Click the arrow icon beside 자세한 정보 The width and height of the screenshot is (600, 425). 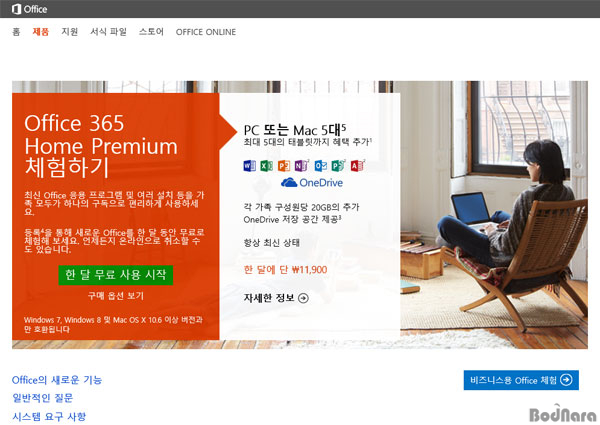303,298
